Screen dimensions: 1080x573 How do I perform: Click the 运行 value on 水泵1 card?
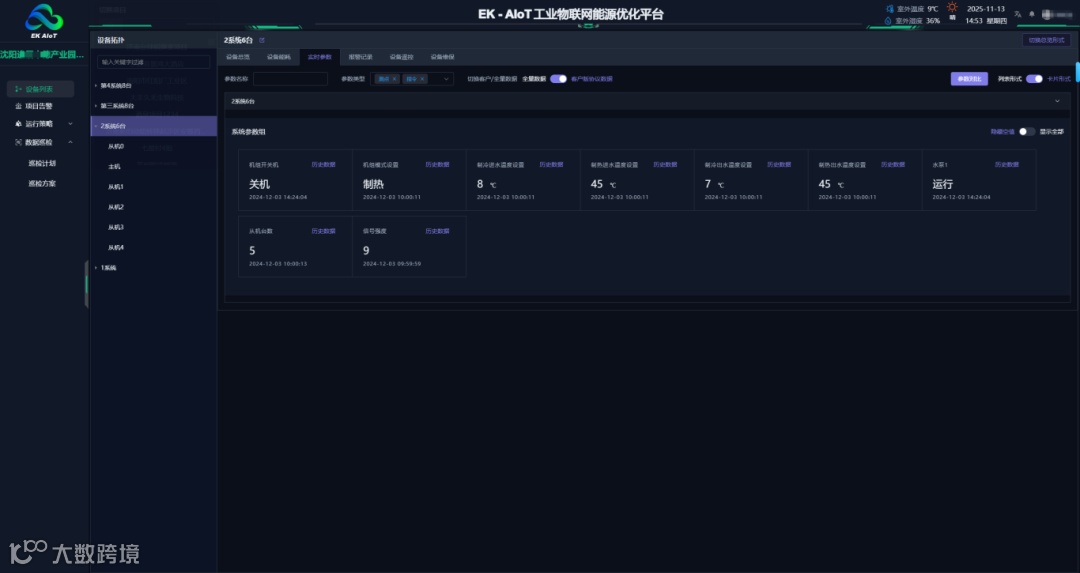(943, 185)
